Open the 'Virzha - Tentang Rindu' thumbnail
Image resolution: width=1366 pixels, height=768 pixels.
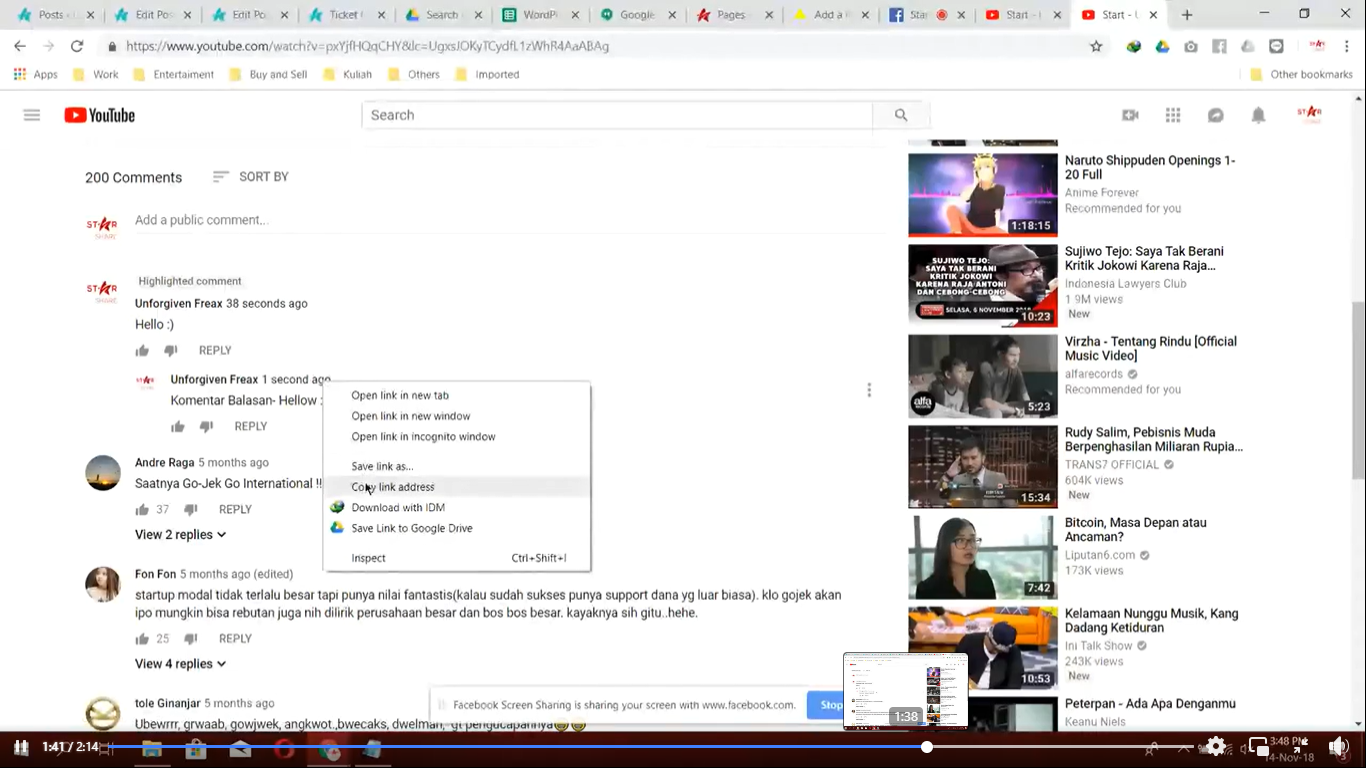click(983, 376)
